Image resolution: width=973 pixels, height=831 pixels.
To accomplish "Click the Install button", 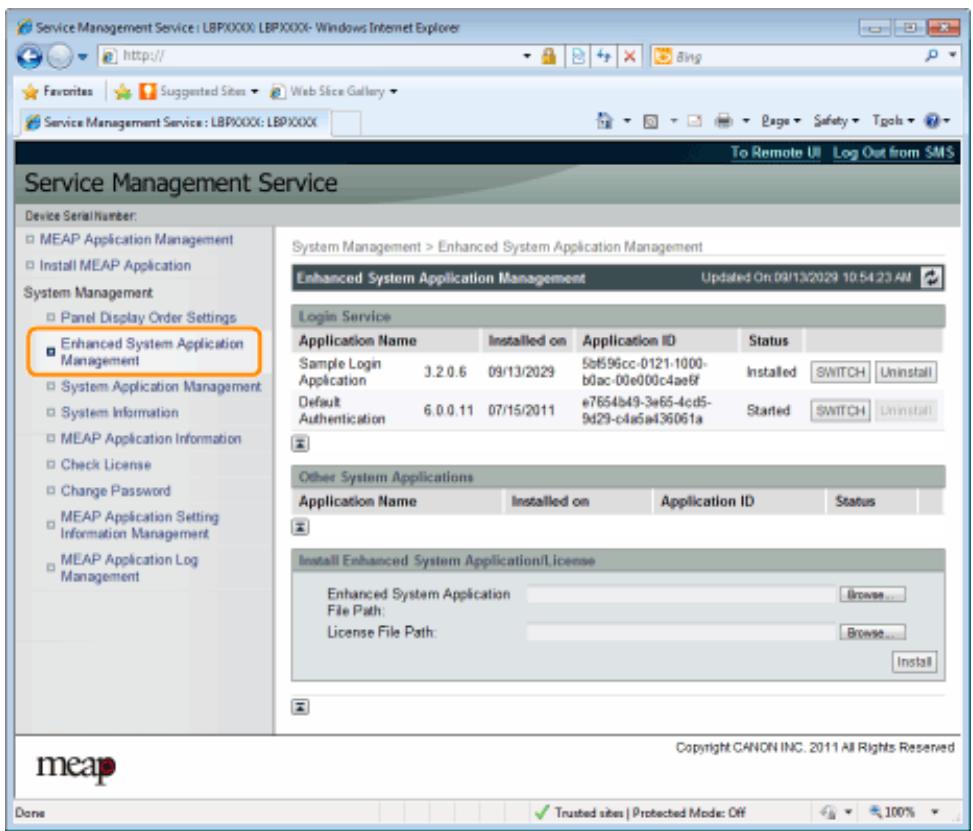I will click(x=914, y=662).
